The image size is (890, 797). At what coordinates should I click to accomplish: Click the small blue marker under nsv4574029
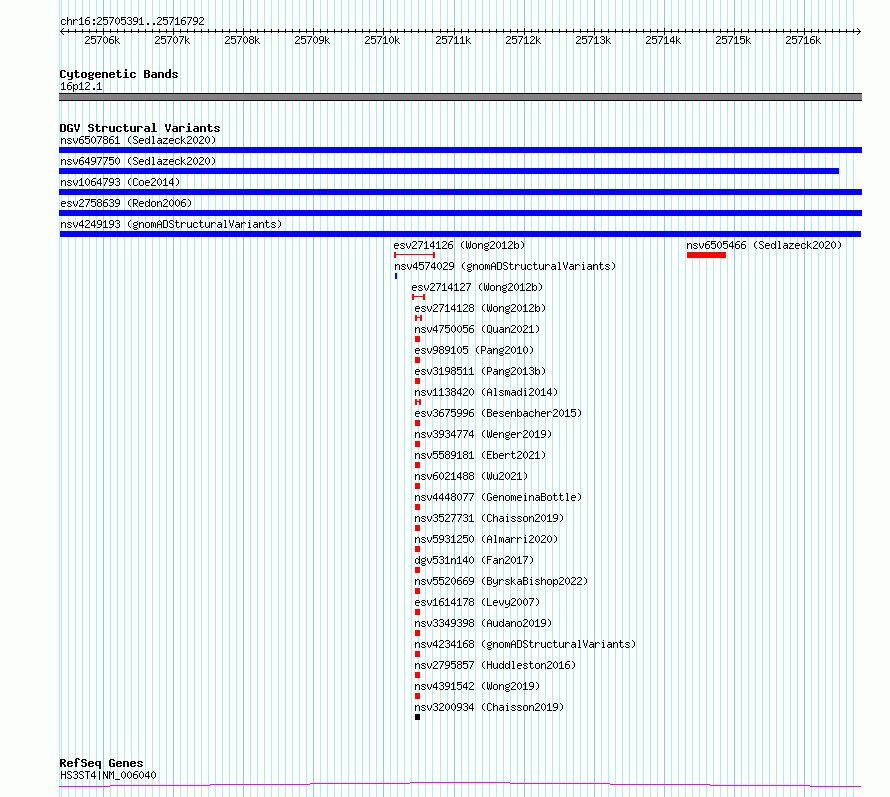396,276
